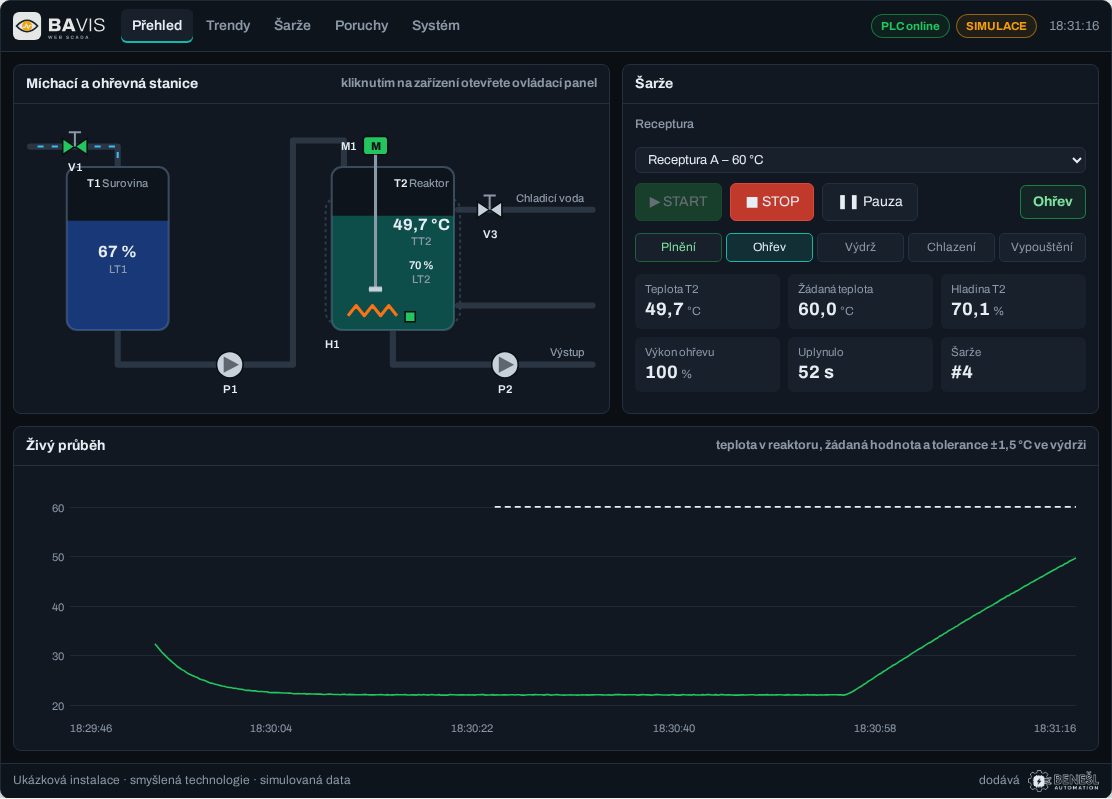This screenshot has height=799, width=1112.
Task: Click the BAVIS eye logo
Action: click(27, 26)
